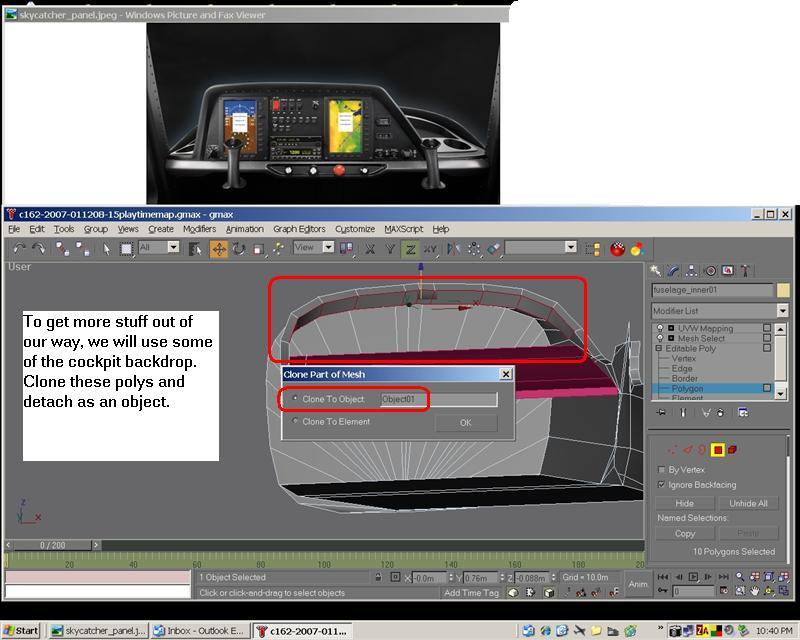The height and width of the screenshot is (640, 800).
Task: Enable the By Vertex checkbox
Action: (662, 470)
